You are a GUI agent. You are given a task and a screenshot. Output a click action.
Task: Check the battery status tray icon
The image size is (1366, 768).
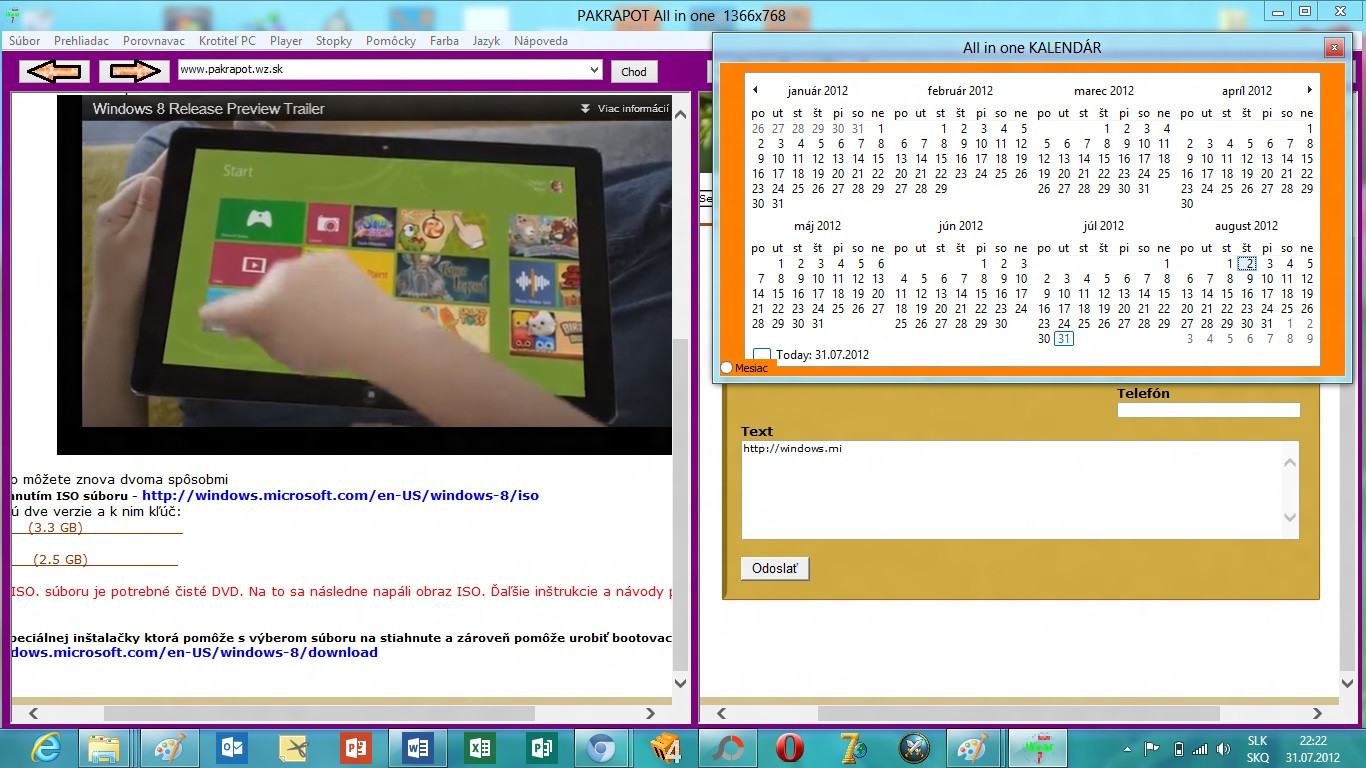1177,749
